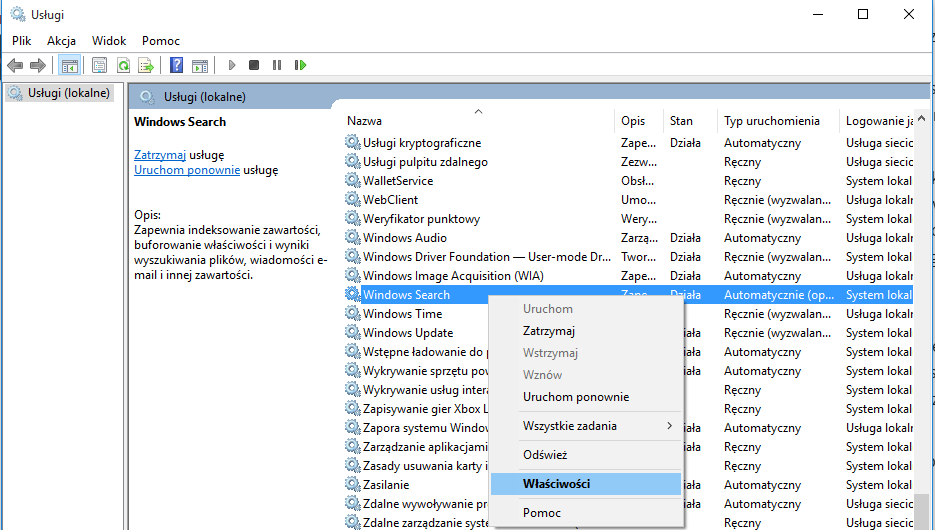Image resolution: width=935 pixels, height=530 pixels.
Task: Click the green Refresh toolbar icon
Action: [x=123, y=65]
